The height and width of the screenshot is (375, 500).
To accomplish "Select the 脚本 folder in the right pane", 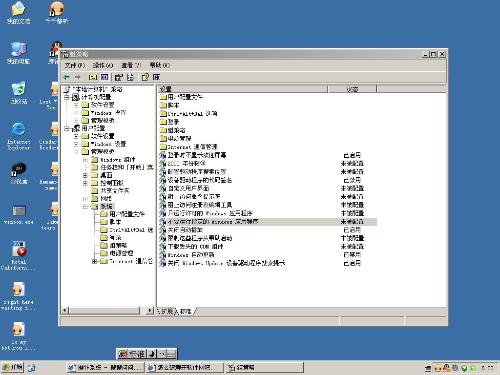I will point(173,105).
